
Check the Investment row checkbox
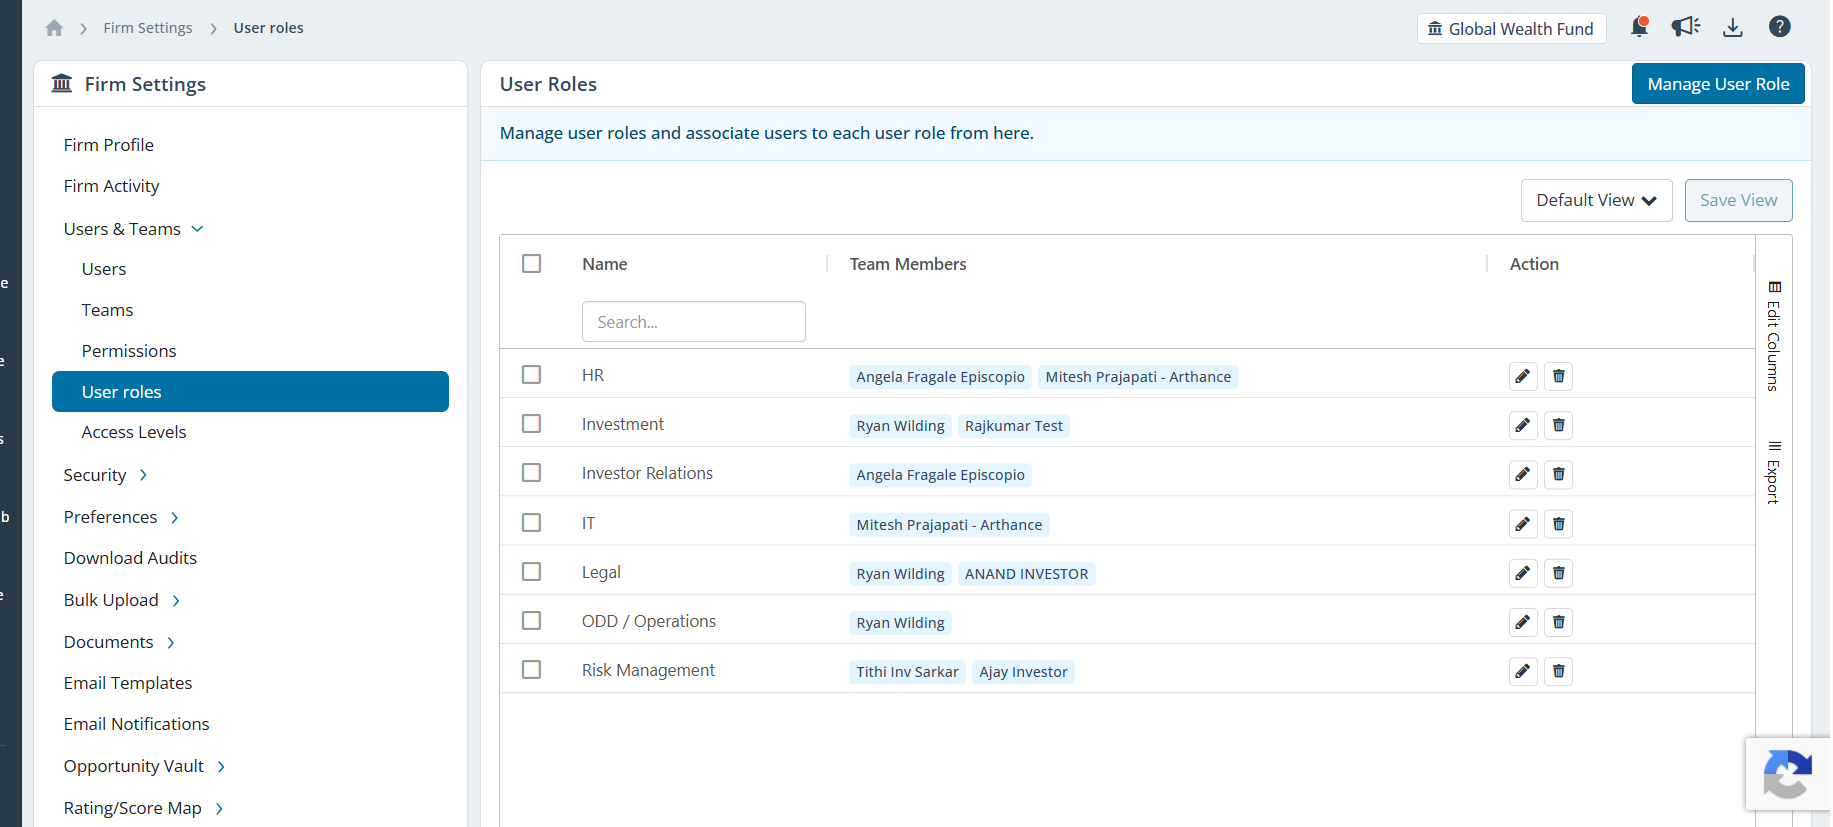pyautogui.click(x=532, y=424)
